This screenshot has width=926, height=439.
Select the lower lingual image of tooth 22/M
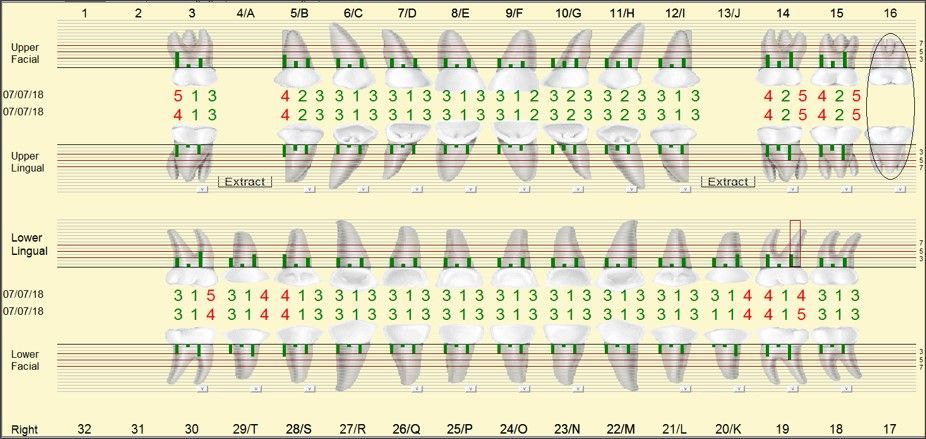620,253
